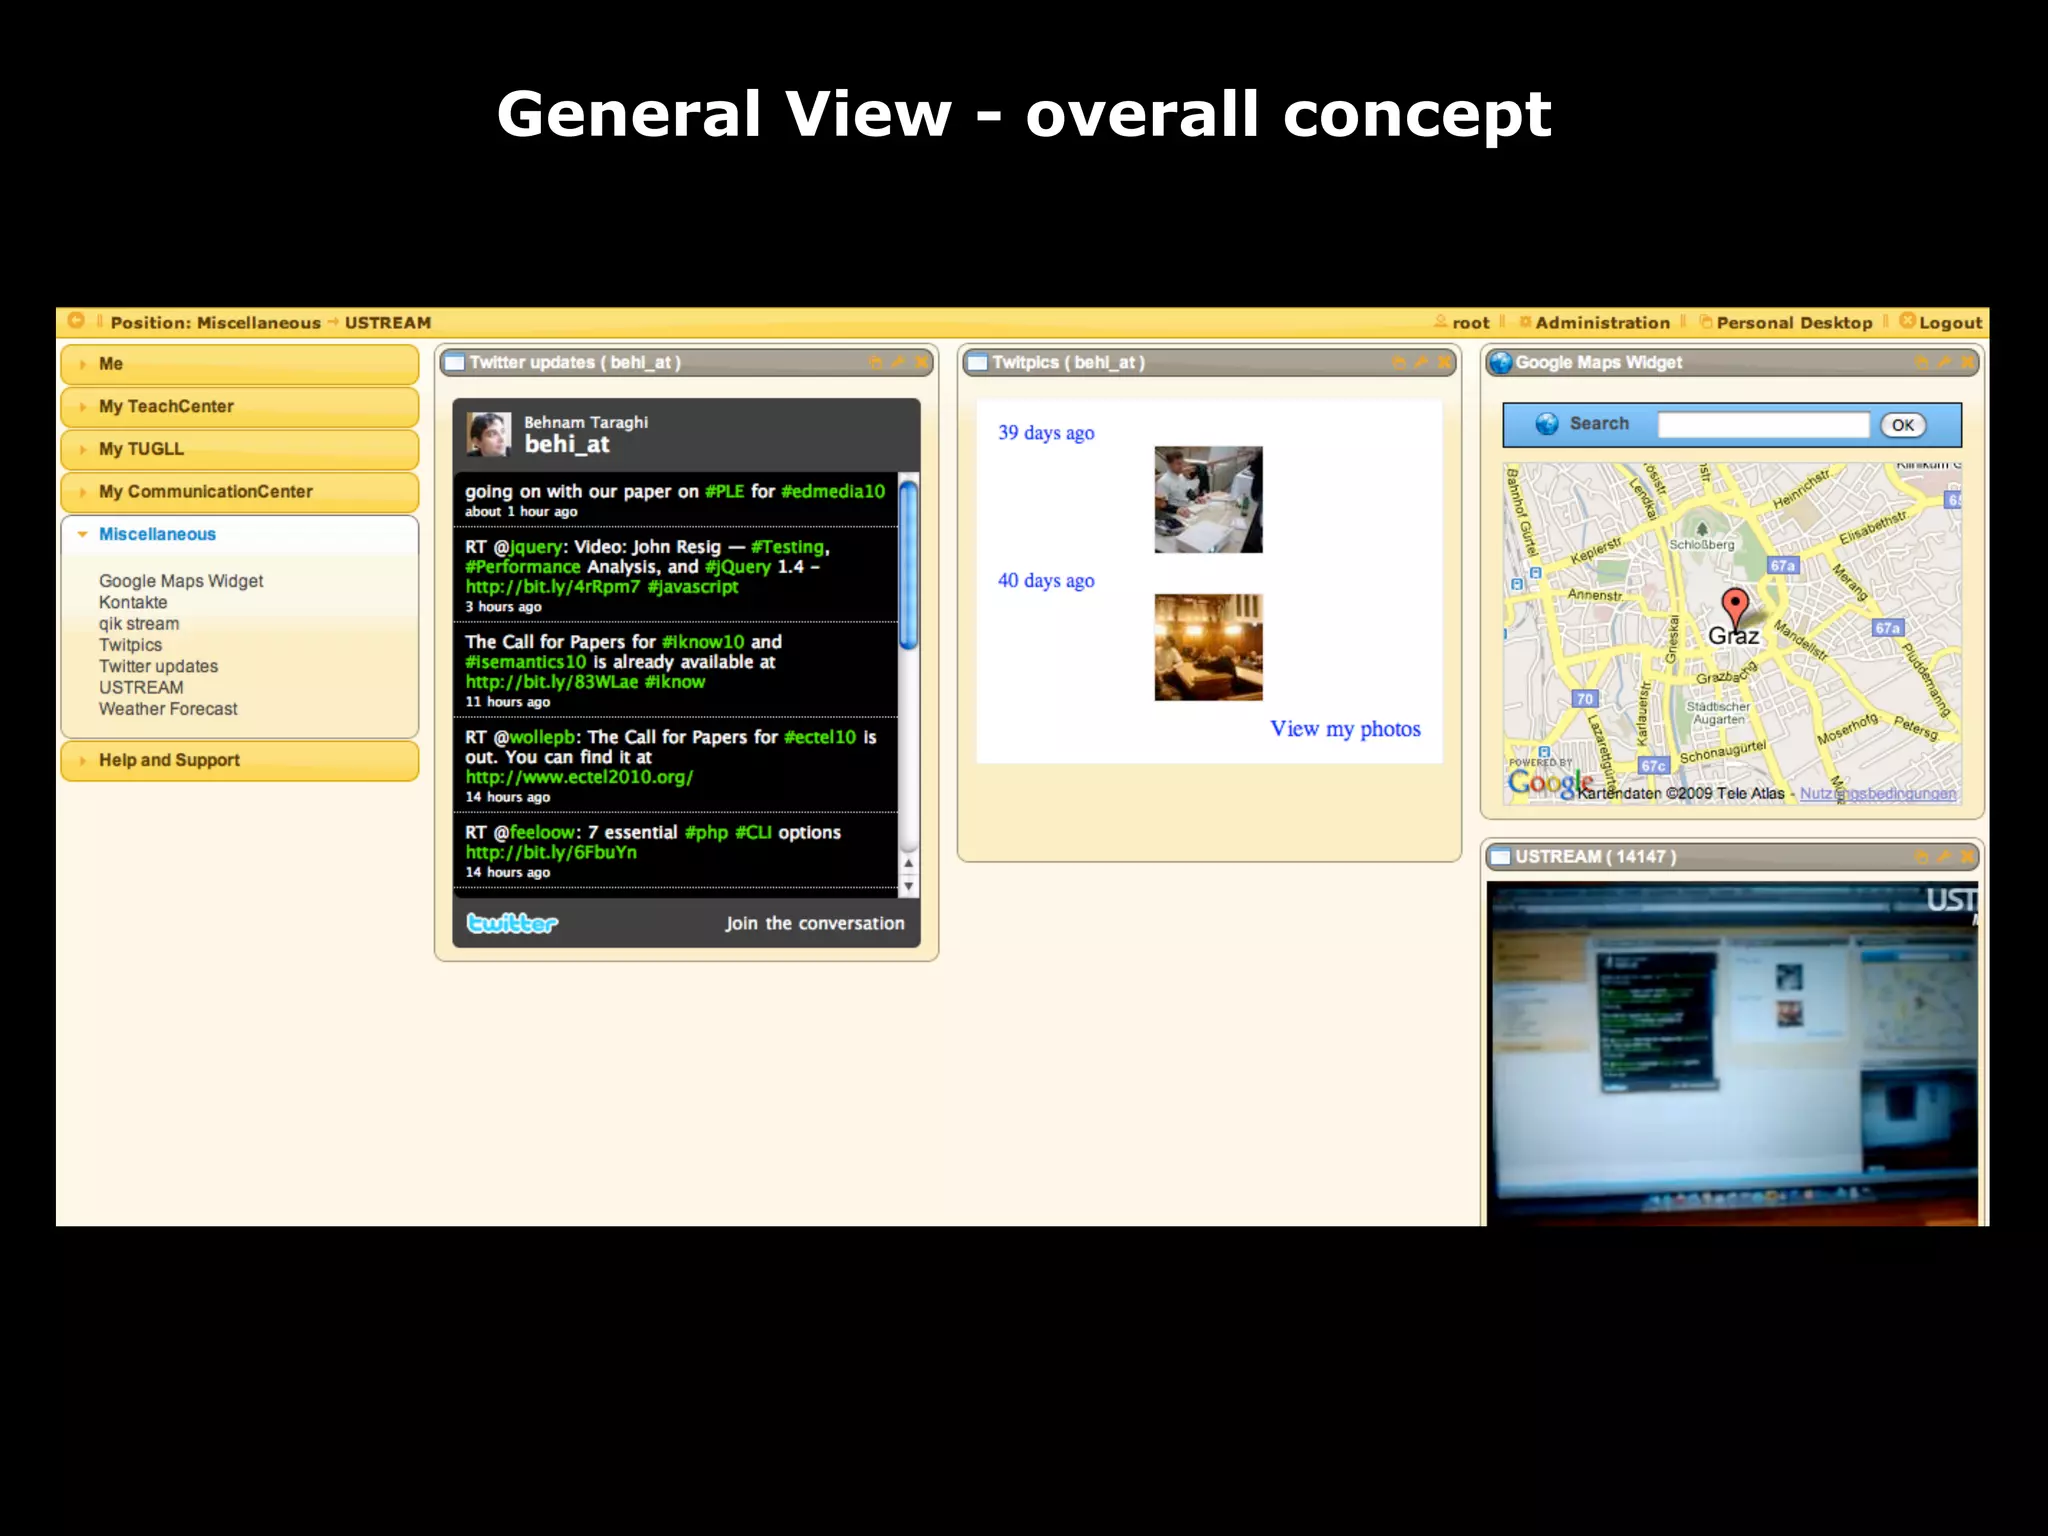Click the Twitter logo in the widget footer
2048x1536 pixels.
click(x=512, y=923)
